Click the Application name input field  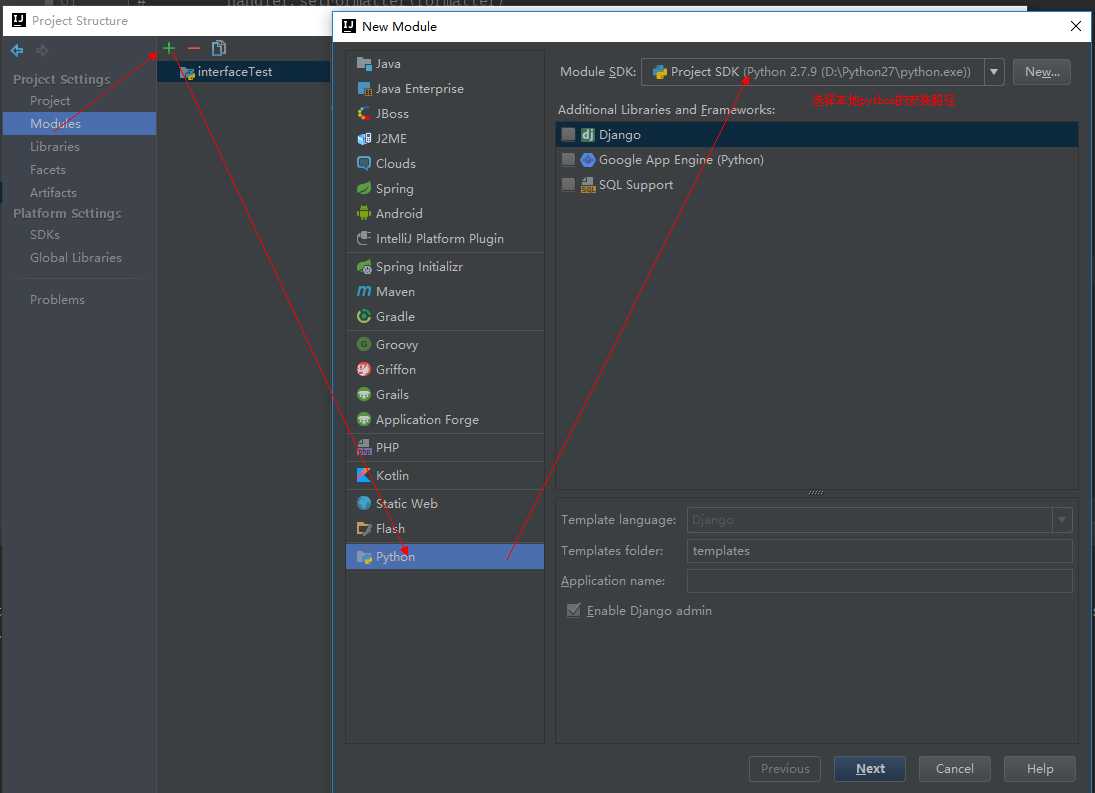(x=879, y=581)
